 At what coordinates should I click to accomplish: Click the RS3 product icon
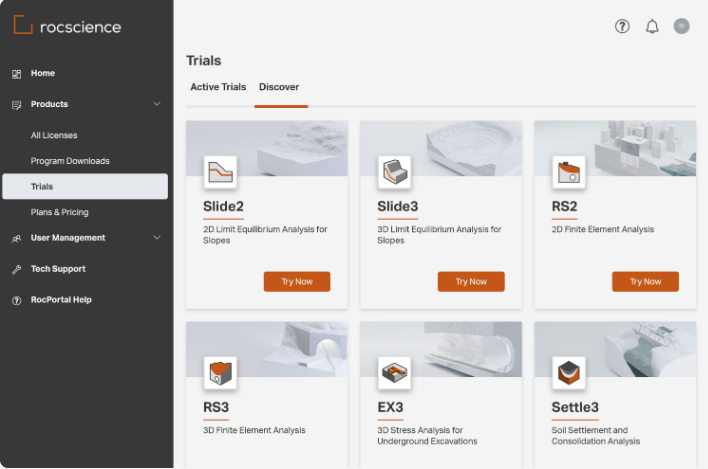220,373
